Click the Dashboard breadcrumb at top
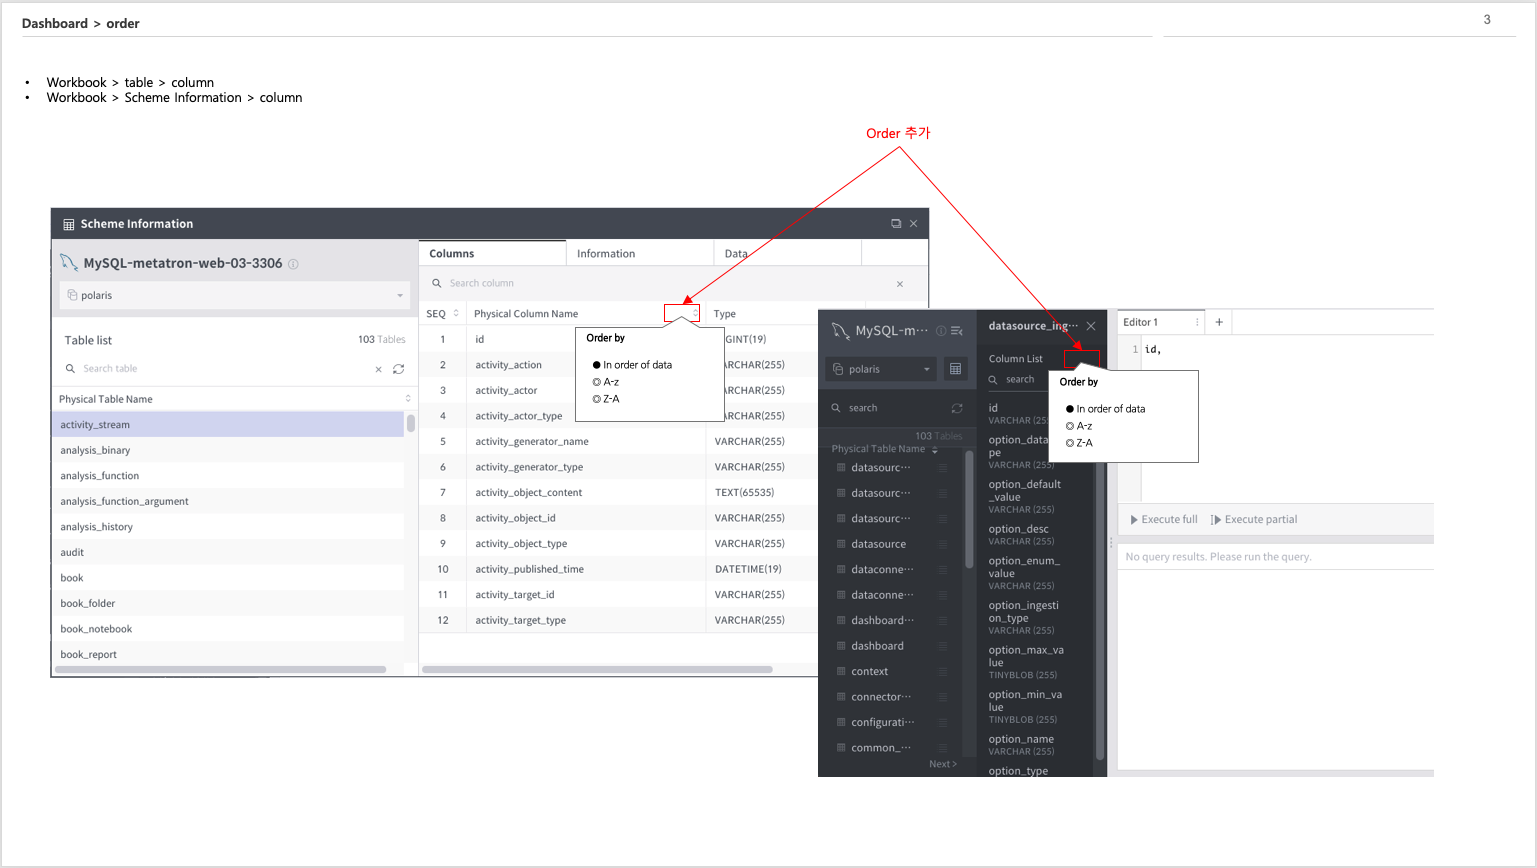Screen dimensions: 1537x868 pos(55,23)
